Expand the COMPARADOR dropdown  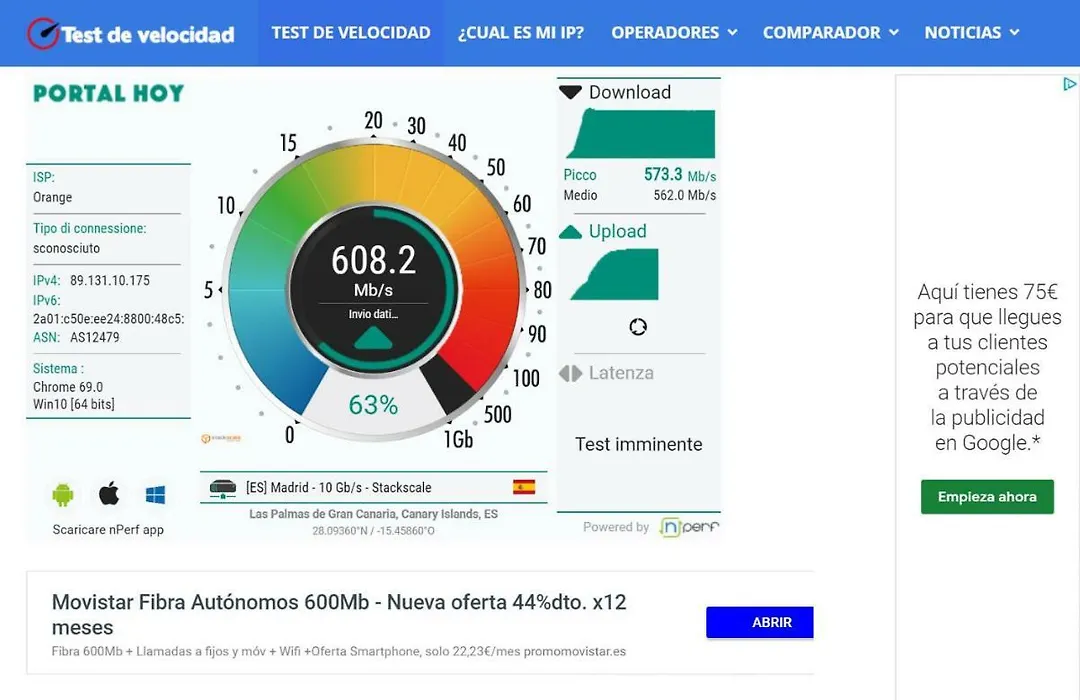(831, 32)
